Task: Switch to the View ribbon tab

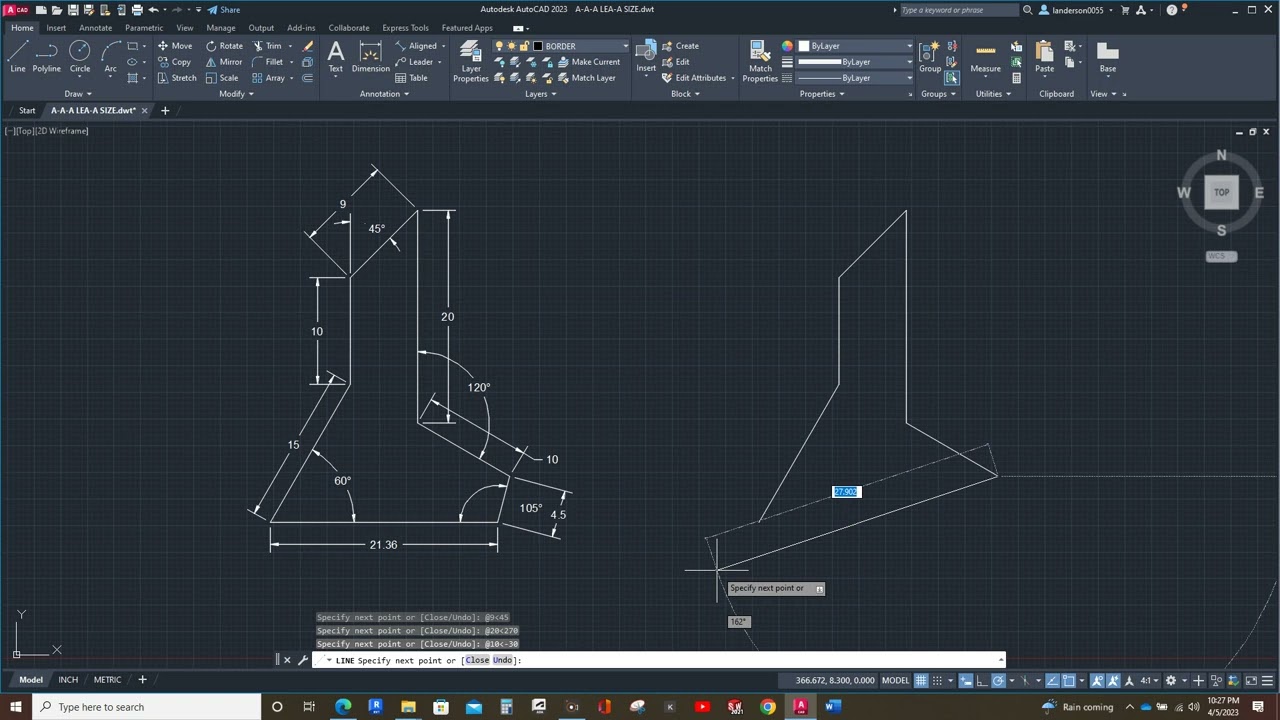Action: point(185,28)
